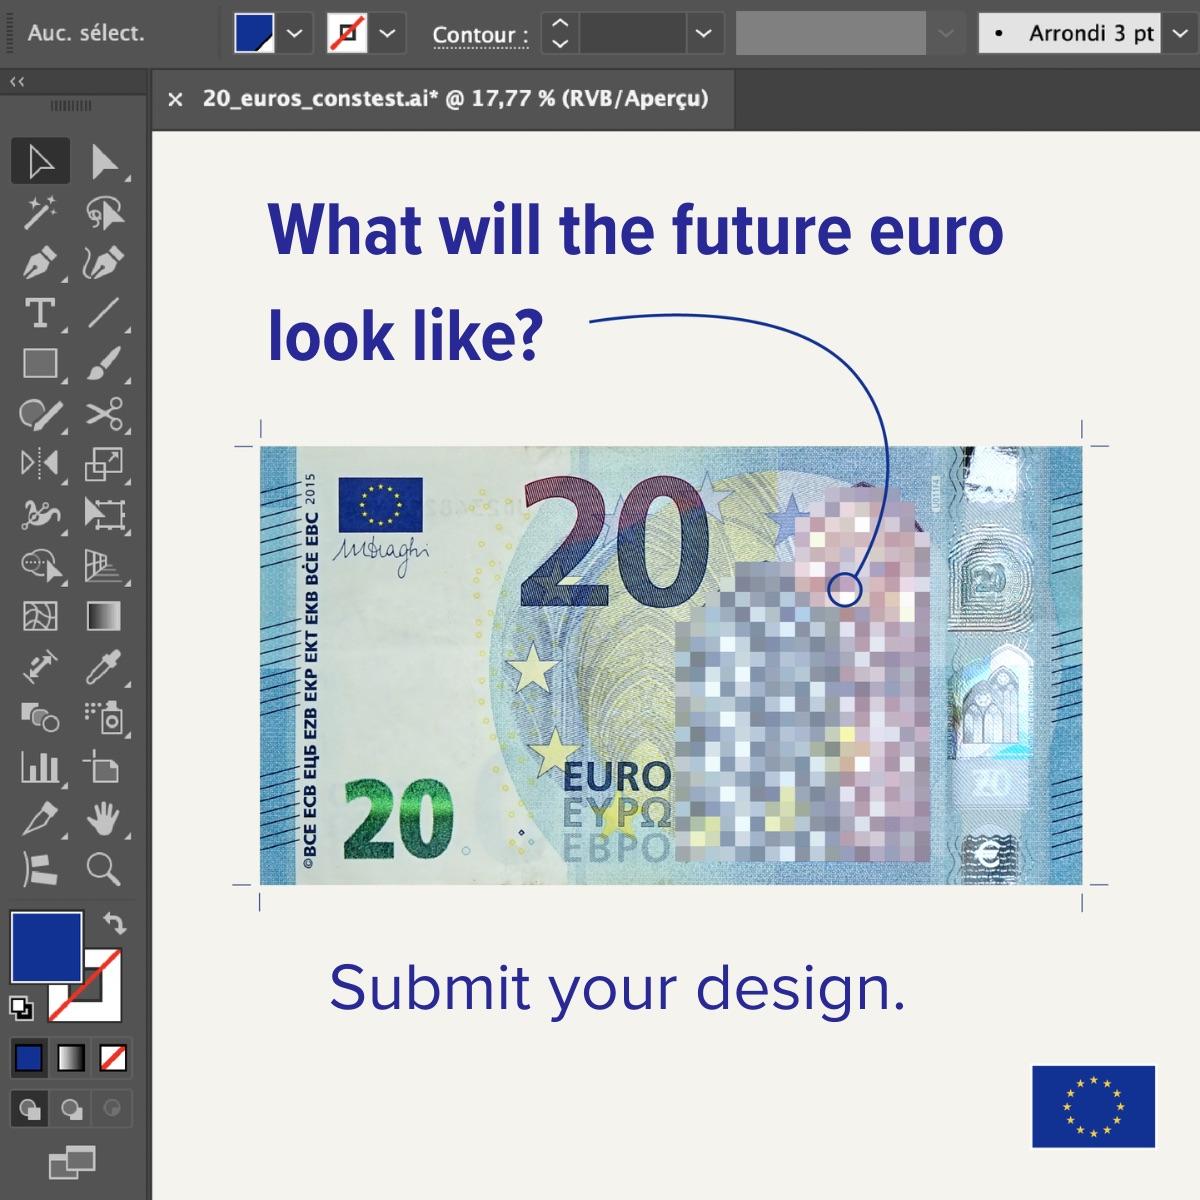Expand the Contour weight dropdown
Screen dimensions: 1200x1200
pos(704,33)
